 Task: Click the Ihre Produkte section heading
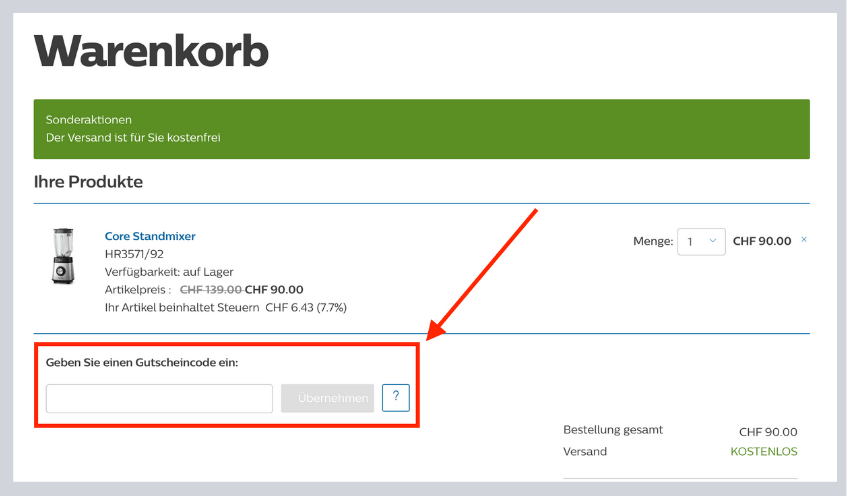pos(88,182)
